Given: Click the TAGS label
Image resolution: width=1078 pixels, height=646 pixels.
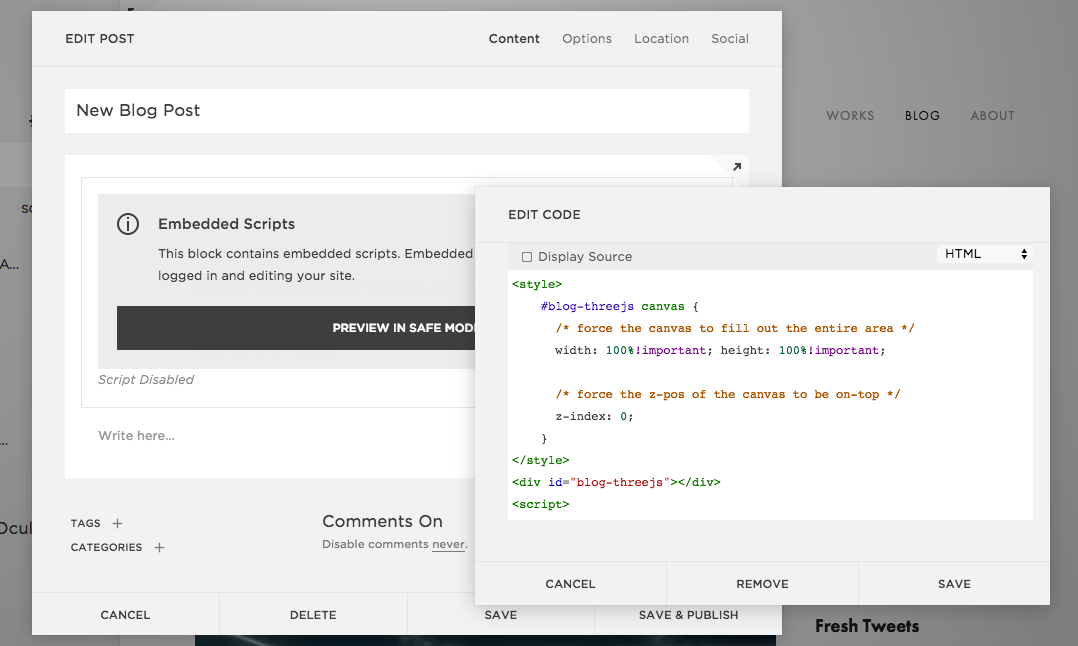Looking at the screenshot, I should [85, 523].
